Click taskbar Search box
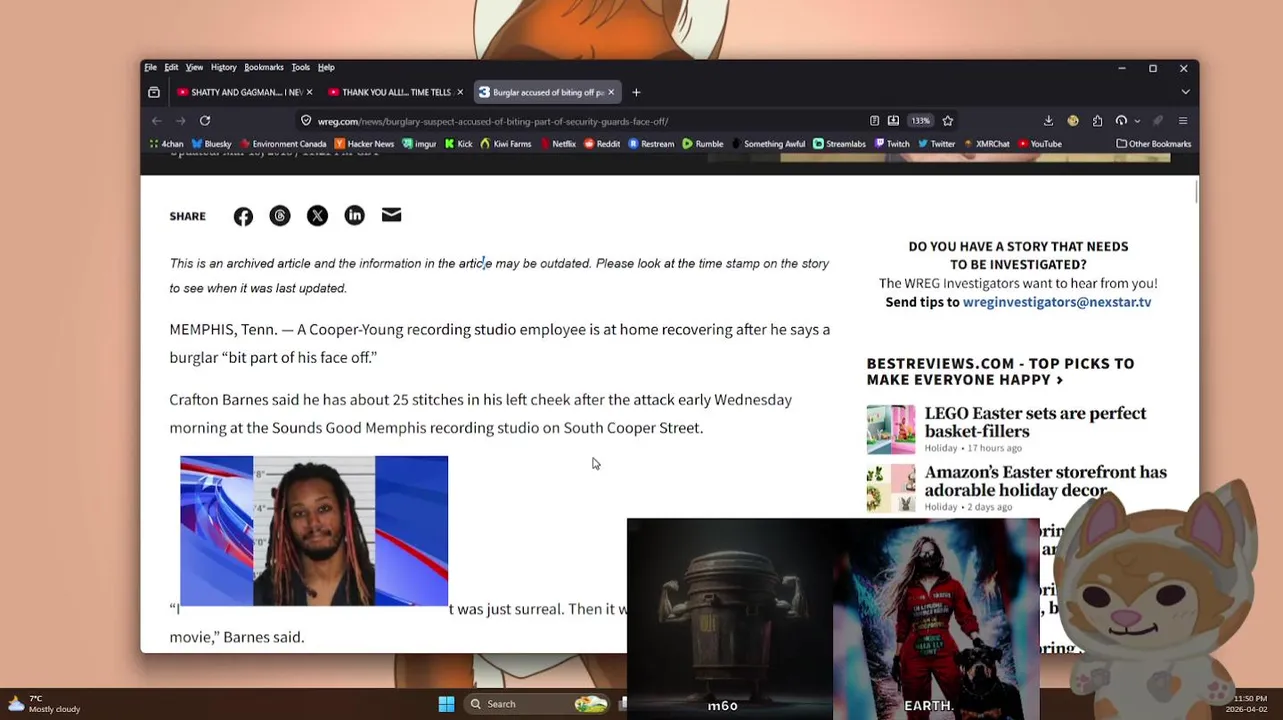The height and width of the screenshot is (720, 1283). pyautogui.click(x=539, y=704)
